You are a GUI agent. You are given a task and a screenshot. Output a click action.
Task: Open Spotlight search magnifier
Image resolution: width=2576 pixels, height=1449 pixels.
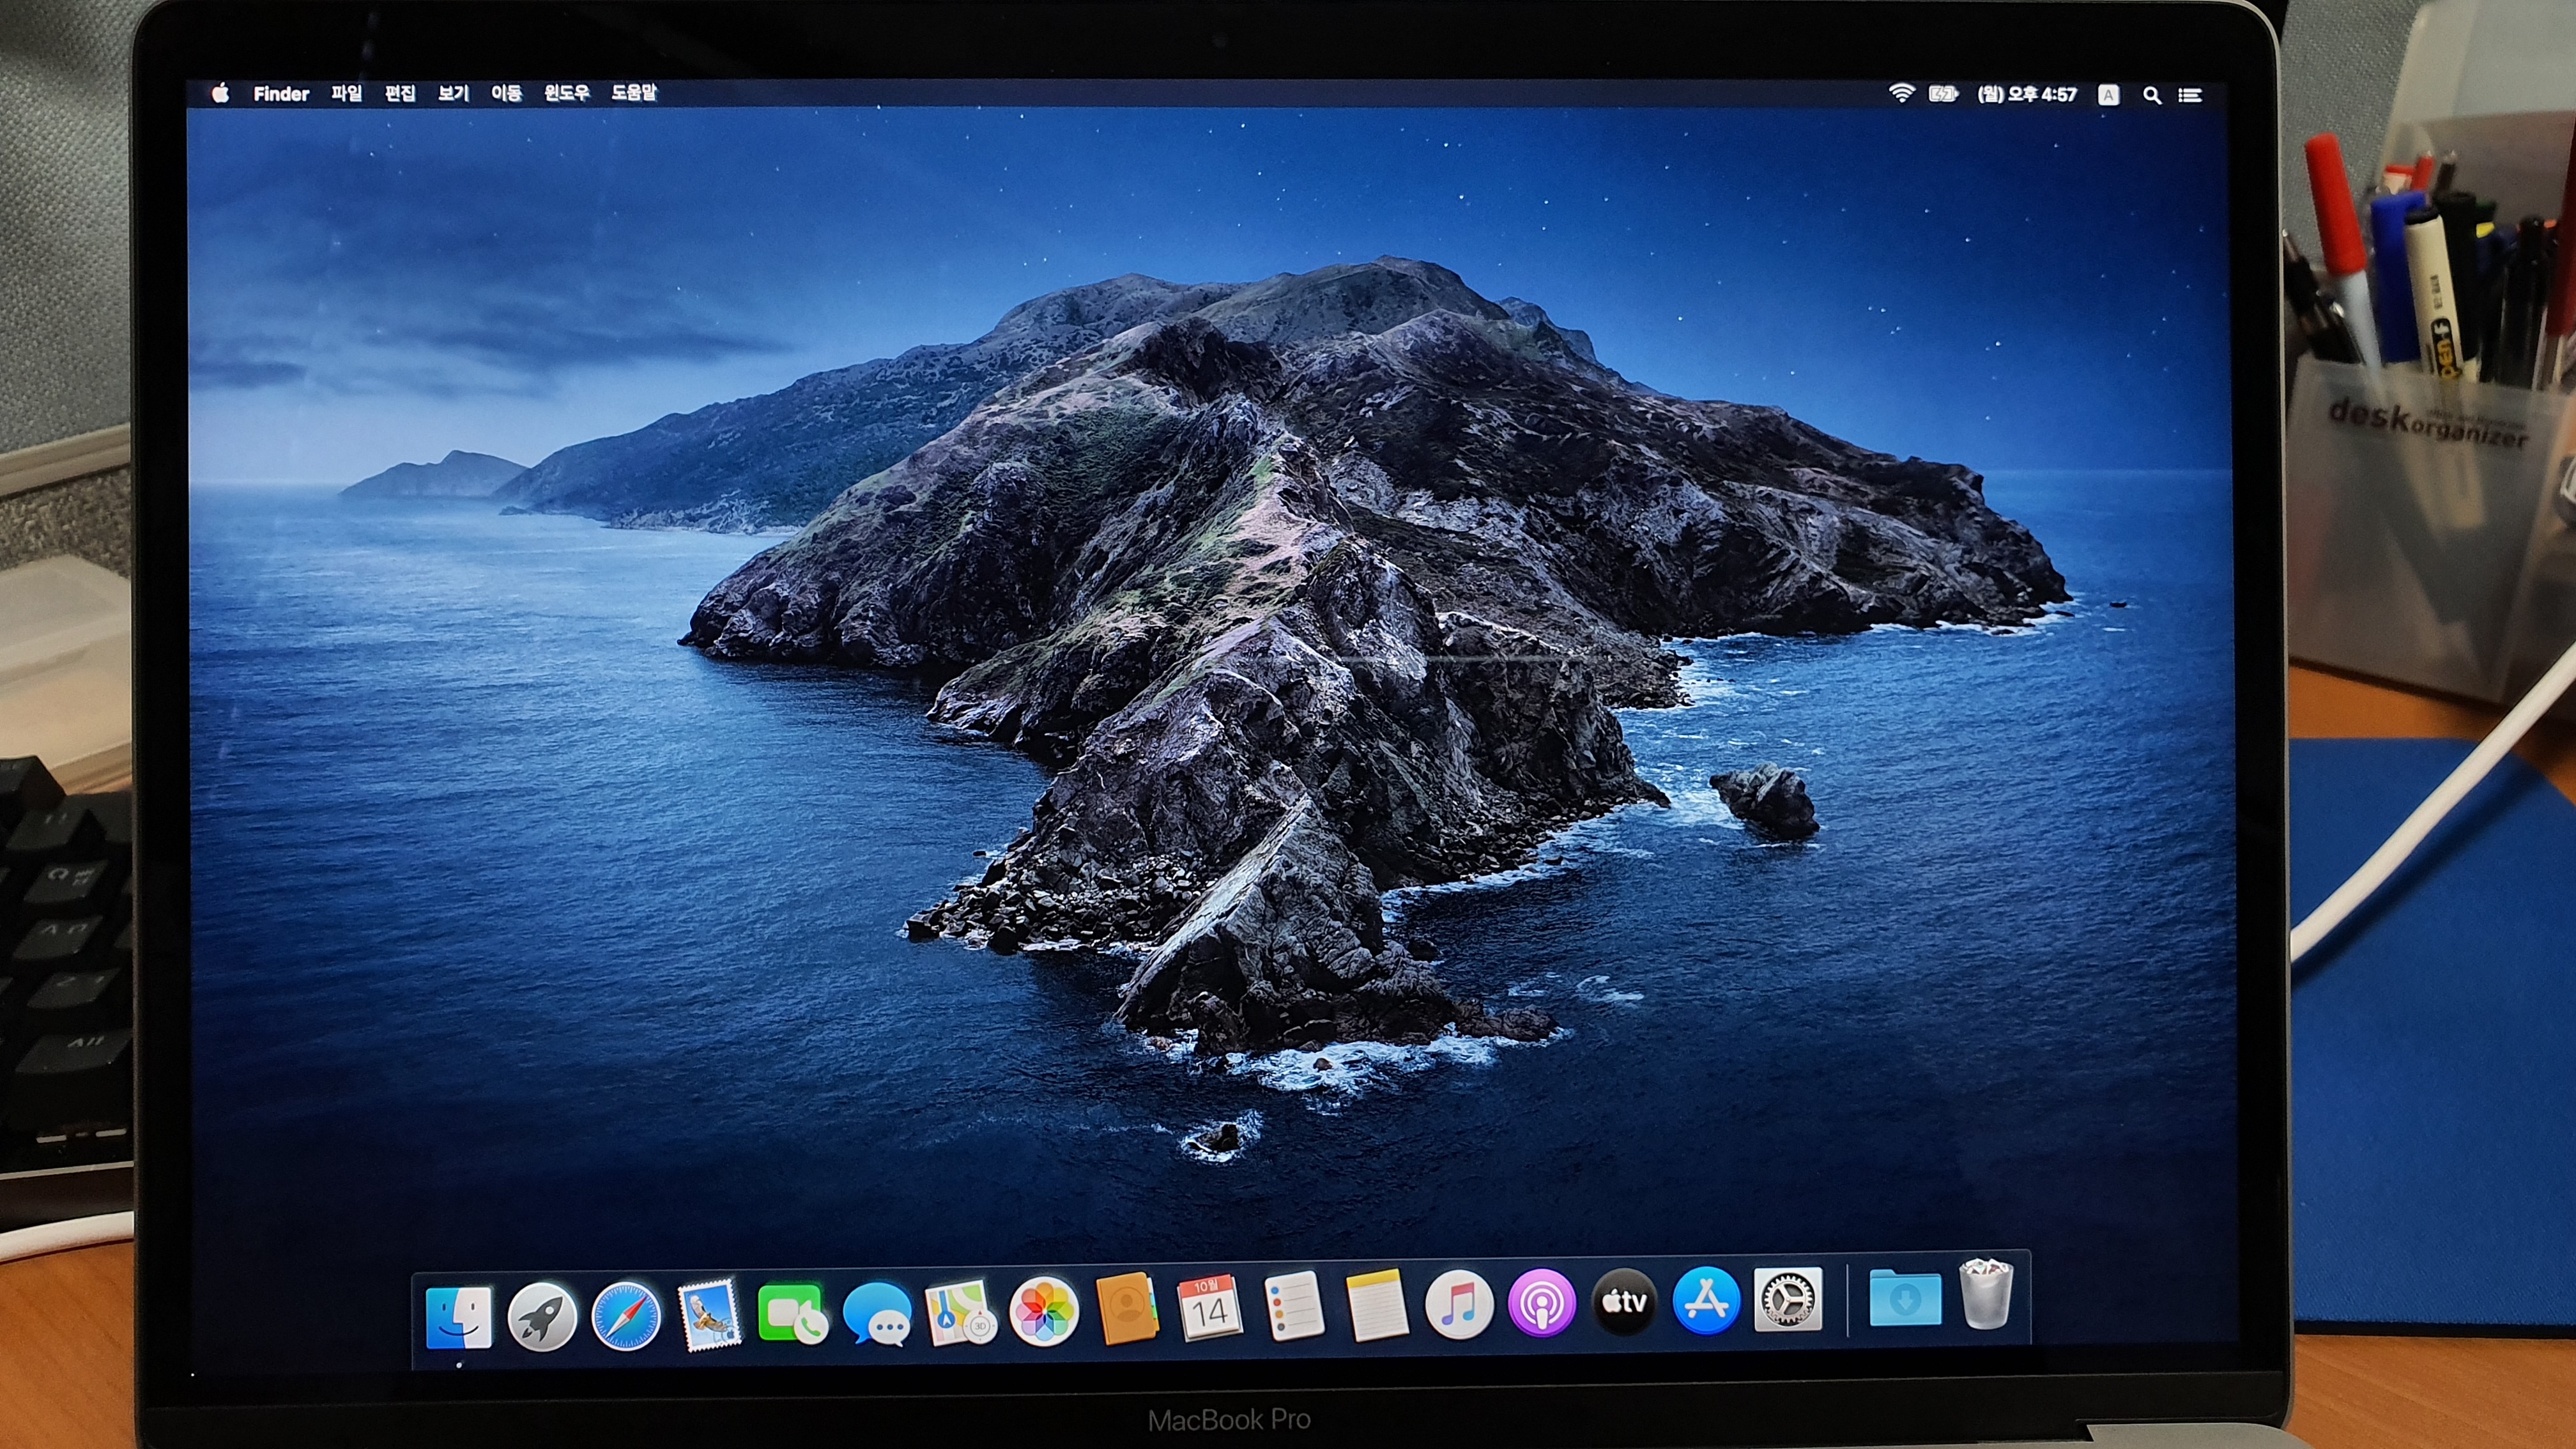coord(2152,95)
